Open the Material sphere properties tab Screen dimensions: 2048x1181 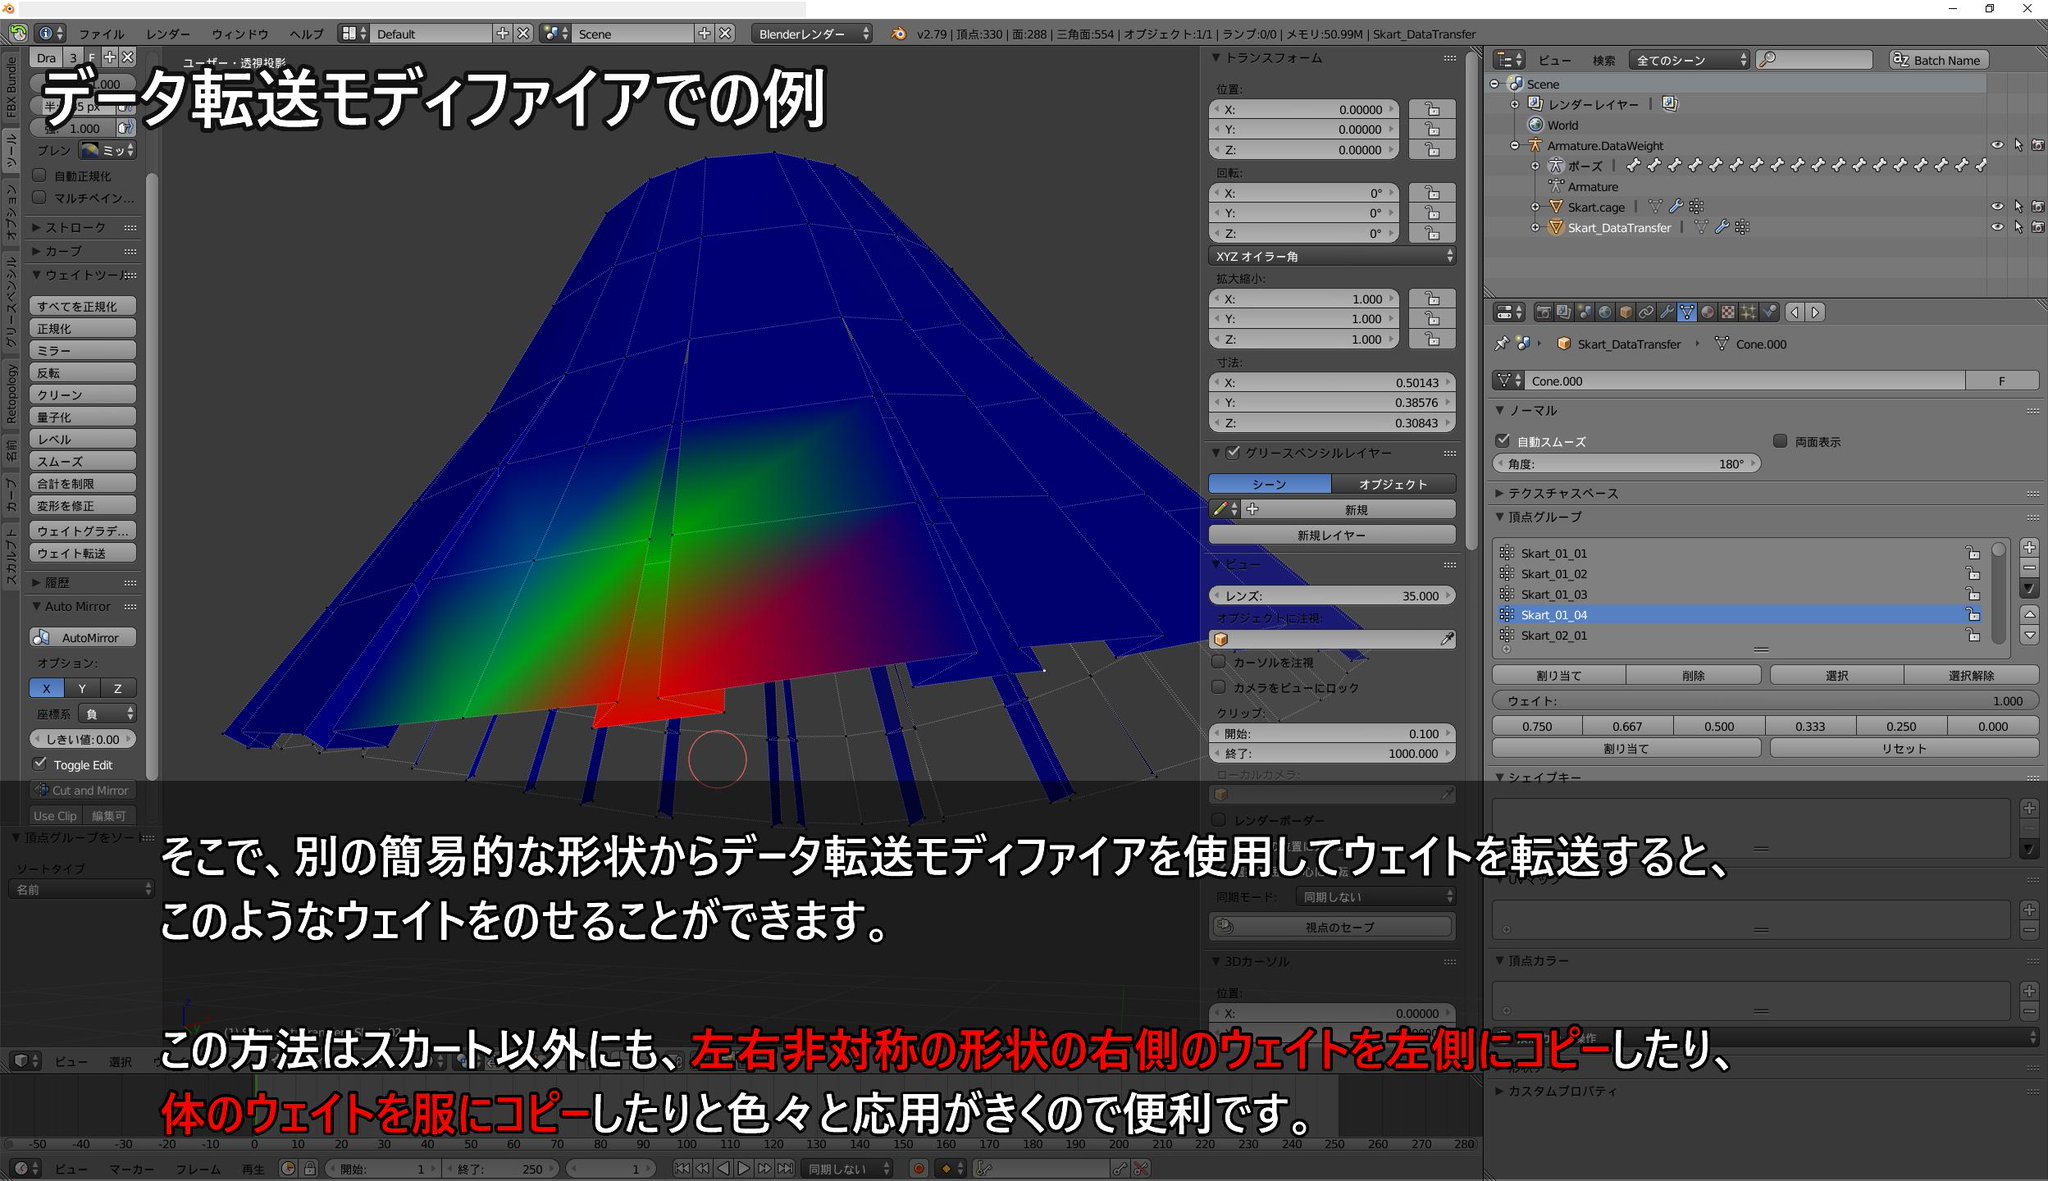pyautogui.click(x=1708, y=312)
